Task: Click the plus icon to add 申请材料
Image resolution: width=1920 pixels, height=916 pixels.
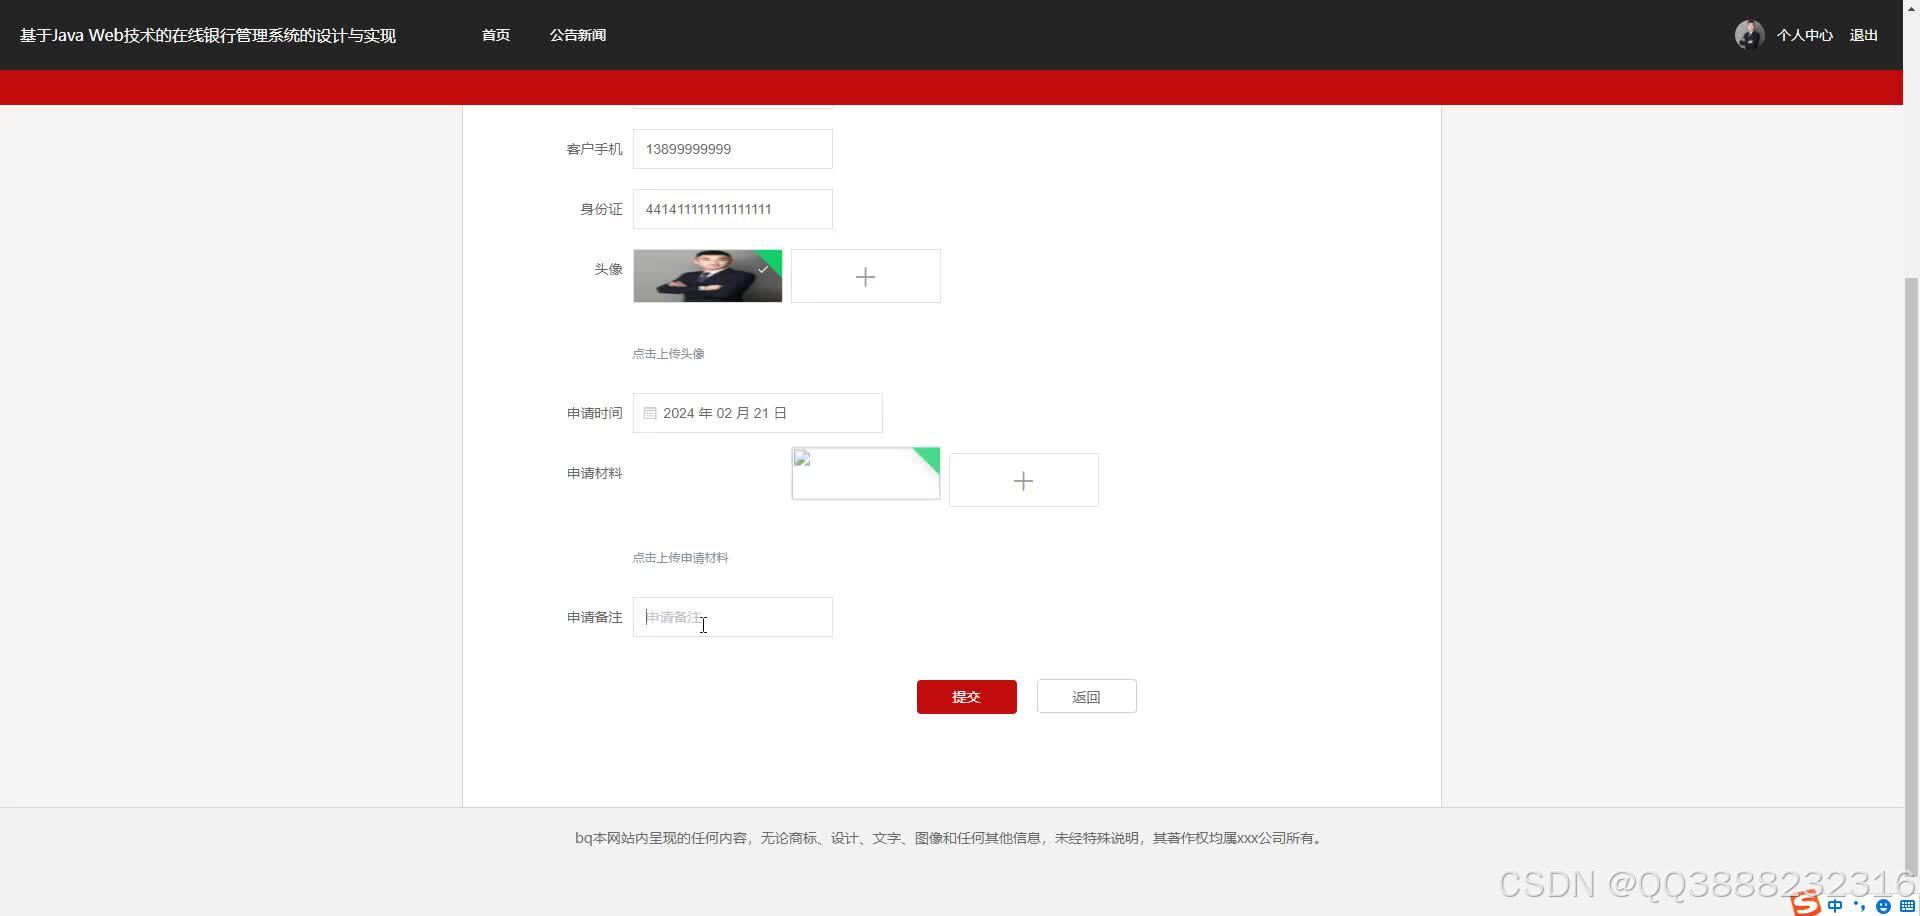Action: click(x=1022, y=480)
